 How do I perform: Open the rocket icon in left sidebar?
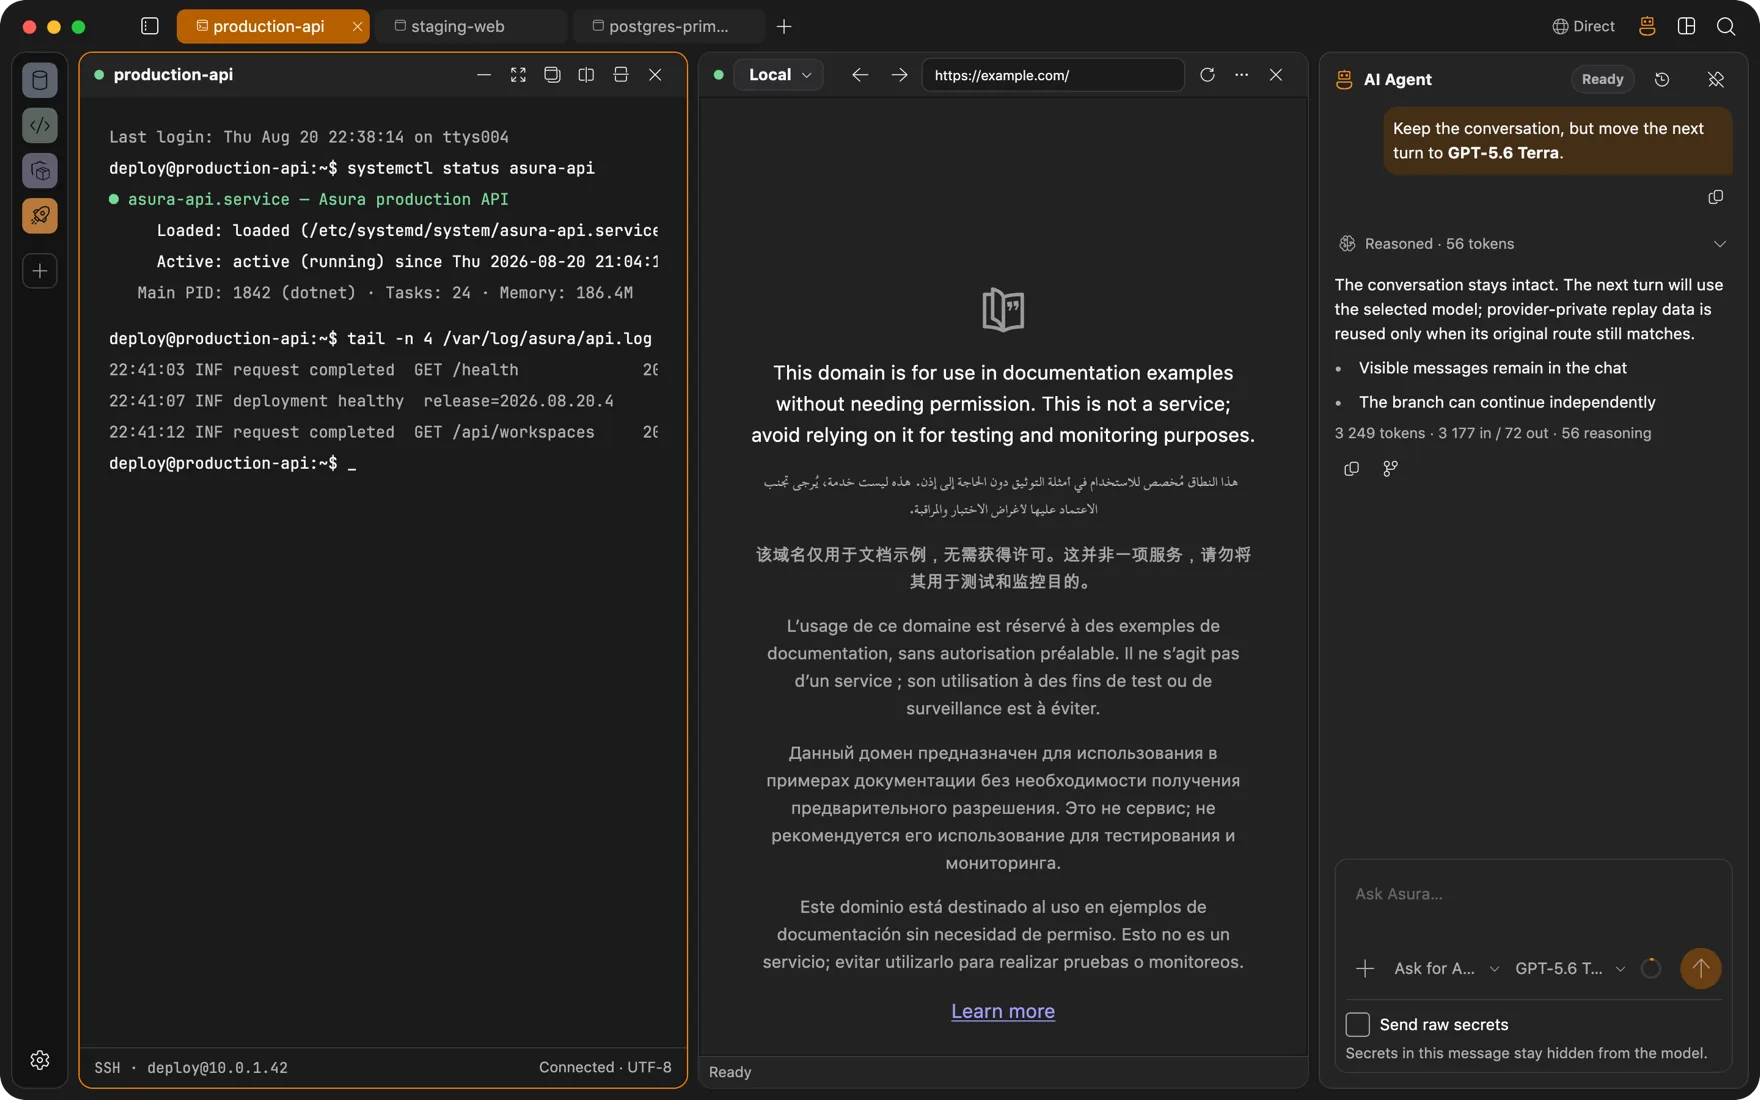[40, 216]
